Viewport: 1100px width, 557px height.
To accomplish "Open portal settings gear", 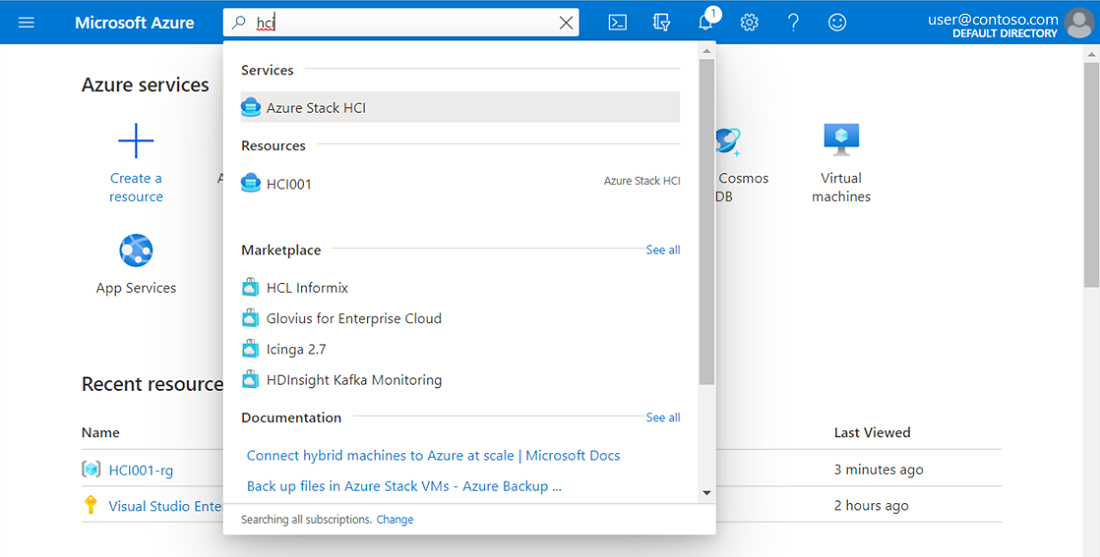I will coord(749,22).
